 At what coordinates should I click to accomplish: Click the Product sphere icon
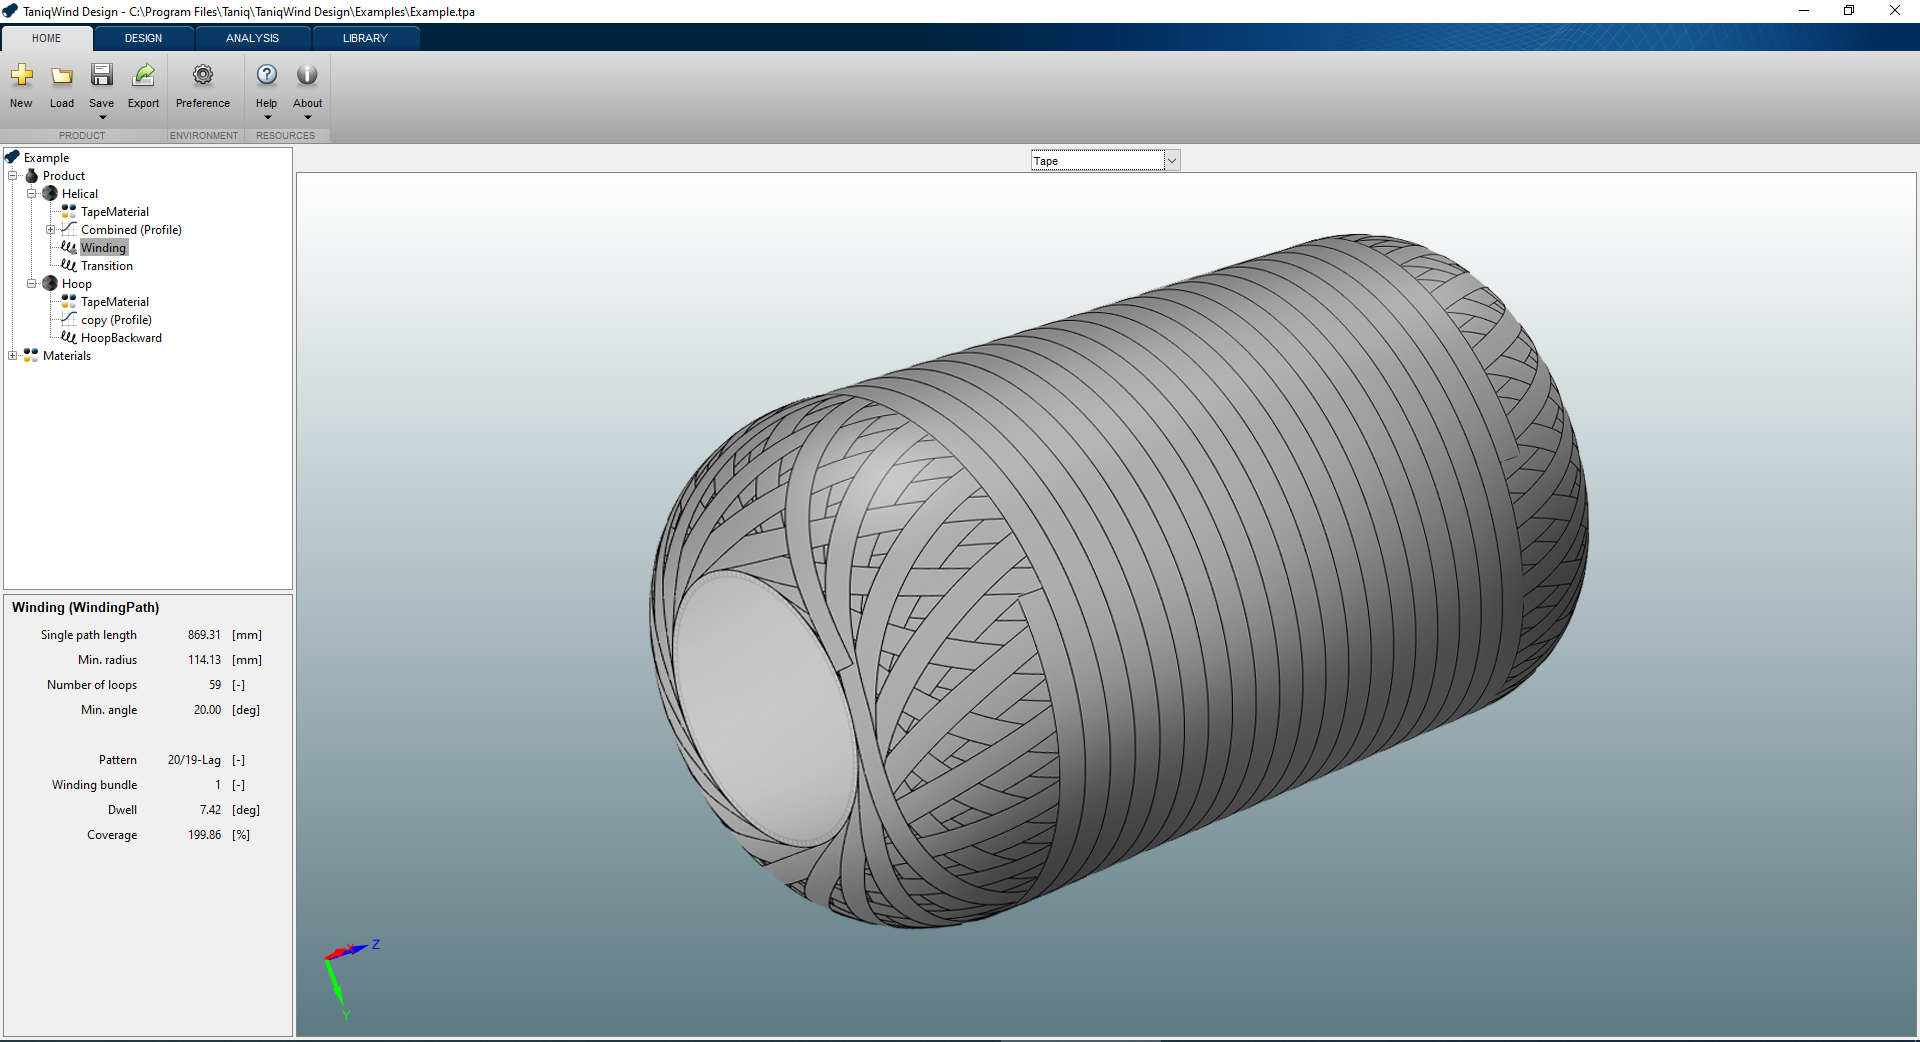click(31, 175)
